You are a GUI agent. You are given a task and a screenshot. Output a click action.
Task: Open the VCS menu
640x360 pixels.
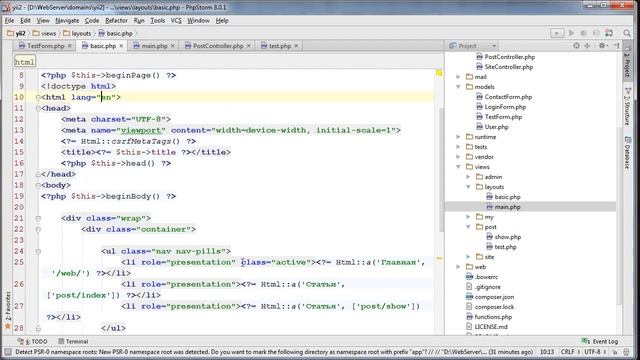tap(176, 20)
